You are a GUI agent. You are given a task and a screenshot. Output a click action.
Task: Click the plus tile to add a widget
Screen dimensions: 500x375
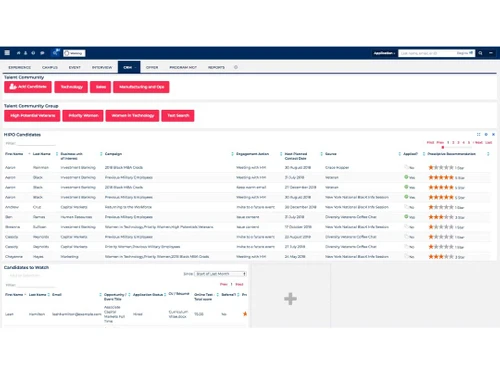point(290,299)
